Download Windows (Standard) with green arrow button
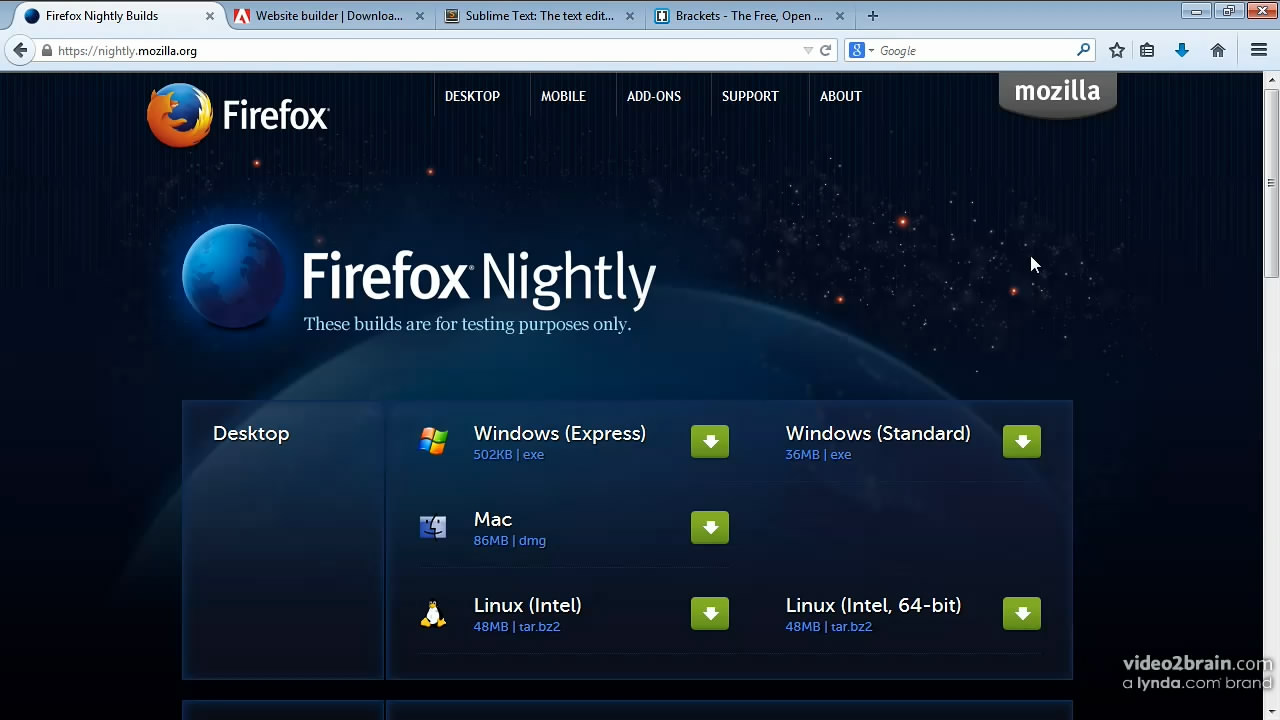The width and height of the screenshot is (1280, 720). tap(1022, 441)
